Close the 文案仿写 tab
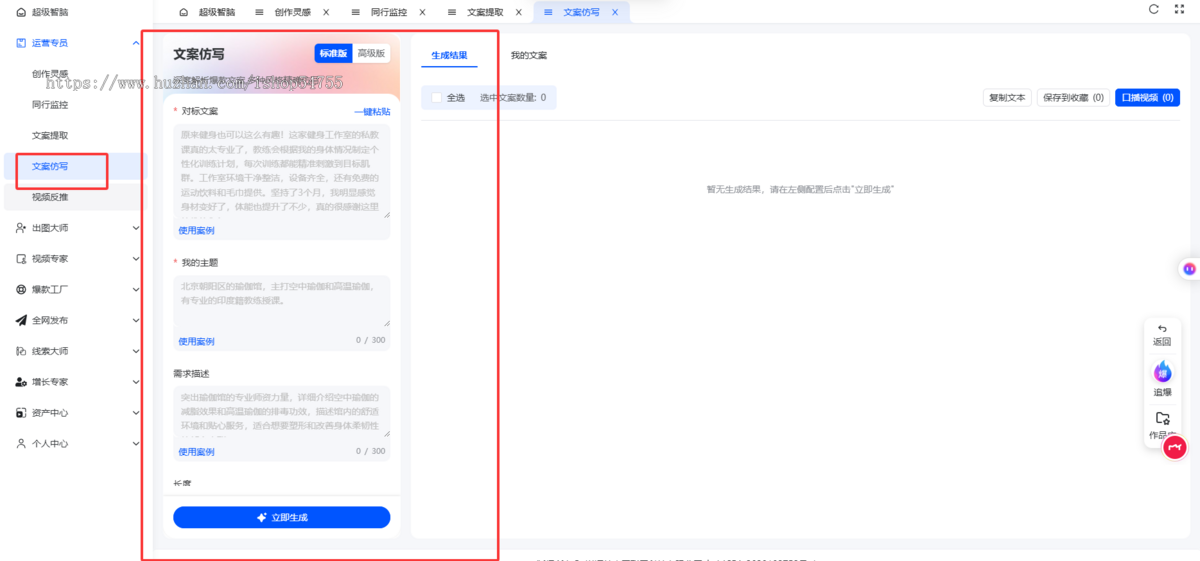The image size is (1200, 561). coord(615,12)
